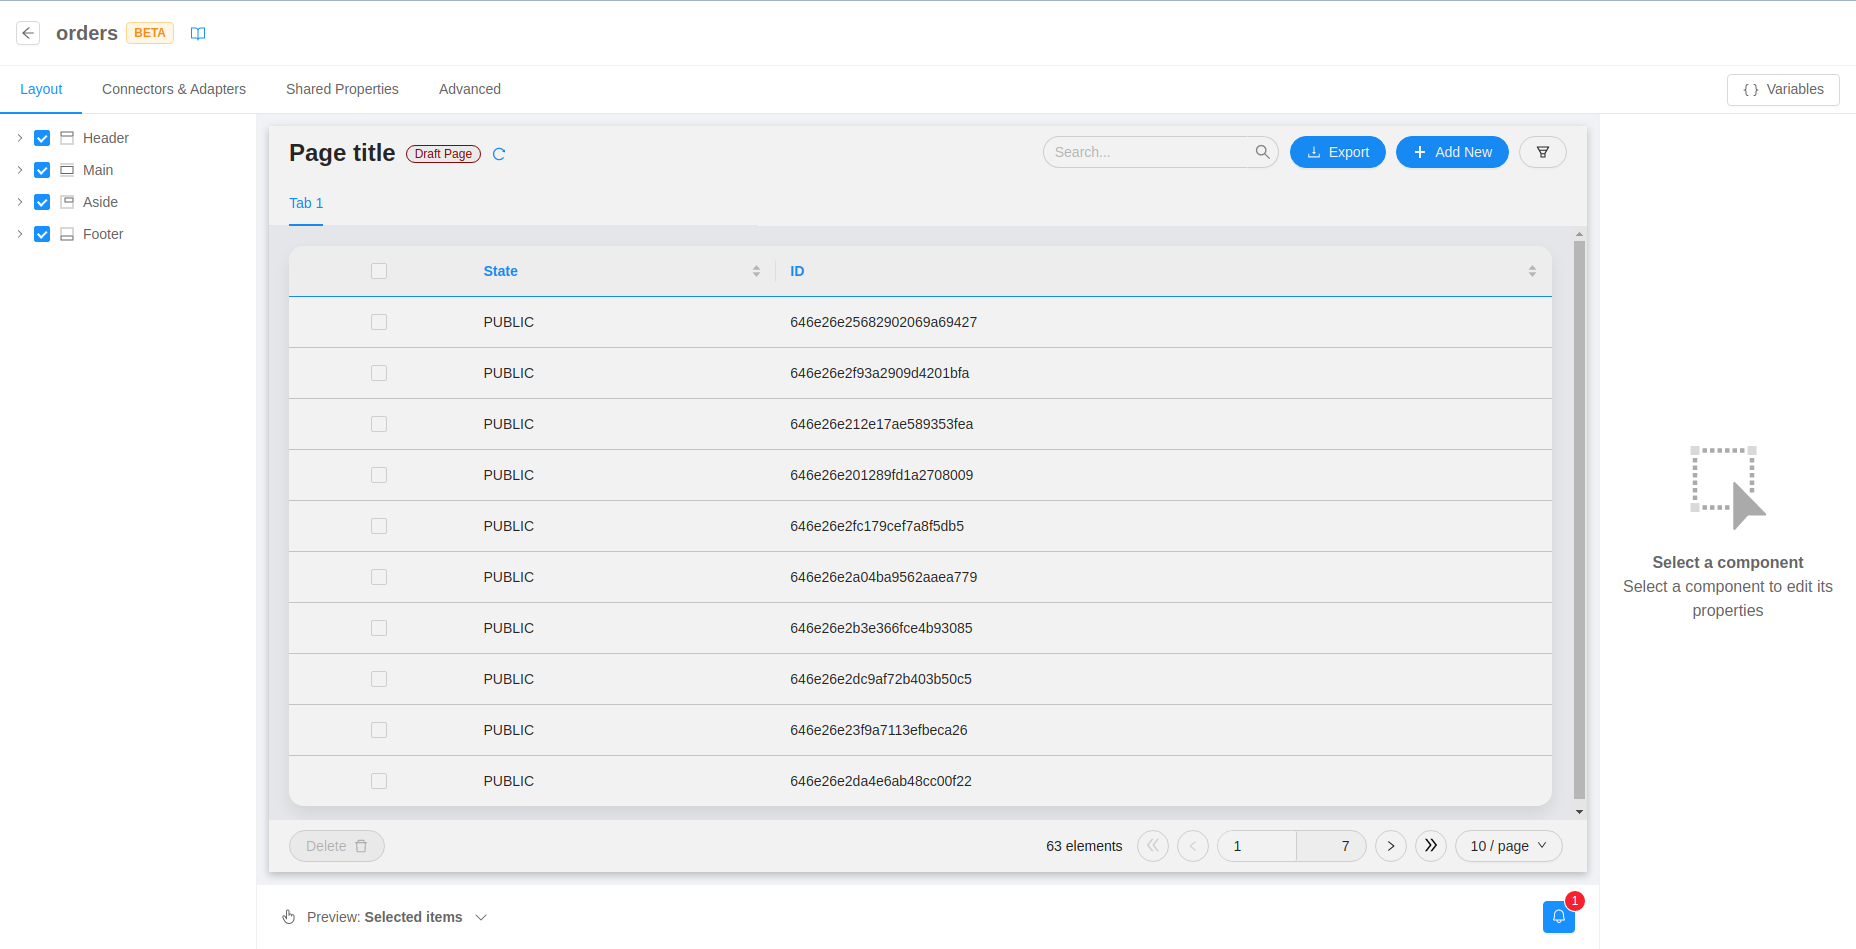Expand the Preview Selected items dropdown
The width and height of the screenshot is (1856, 949).
481,917
